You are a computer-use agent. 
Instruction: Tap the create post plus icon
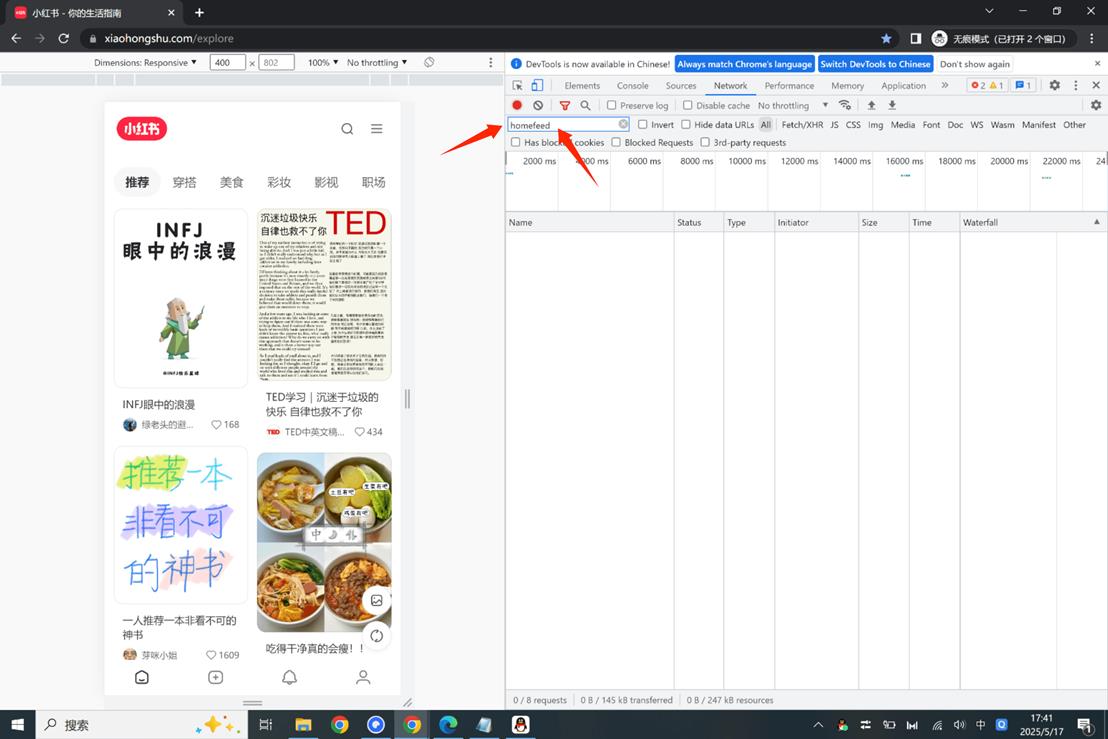(216, 677)
